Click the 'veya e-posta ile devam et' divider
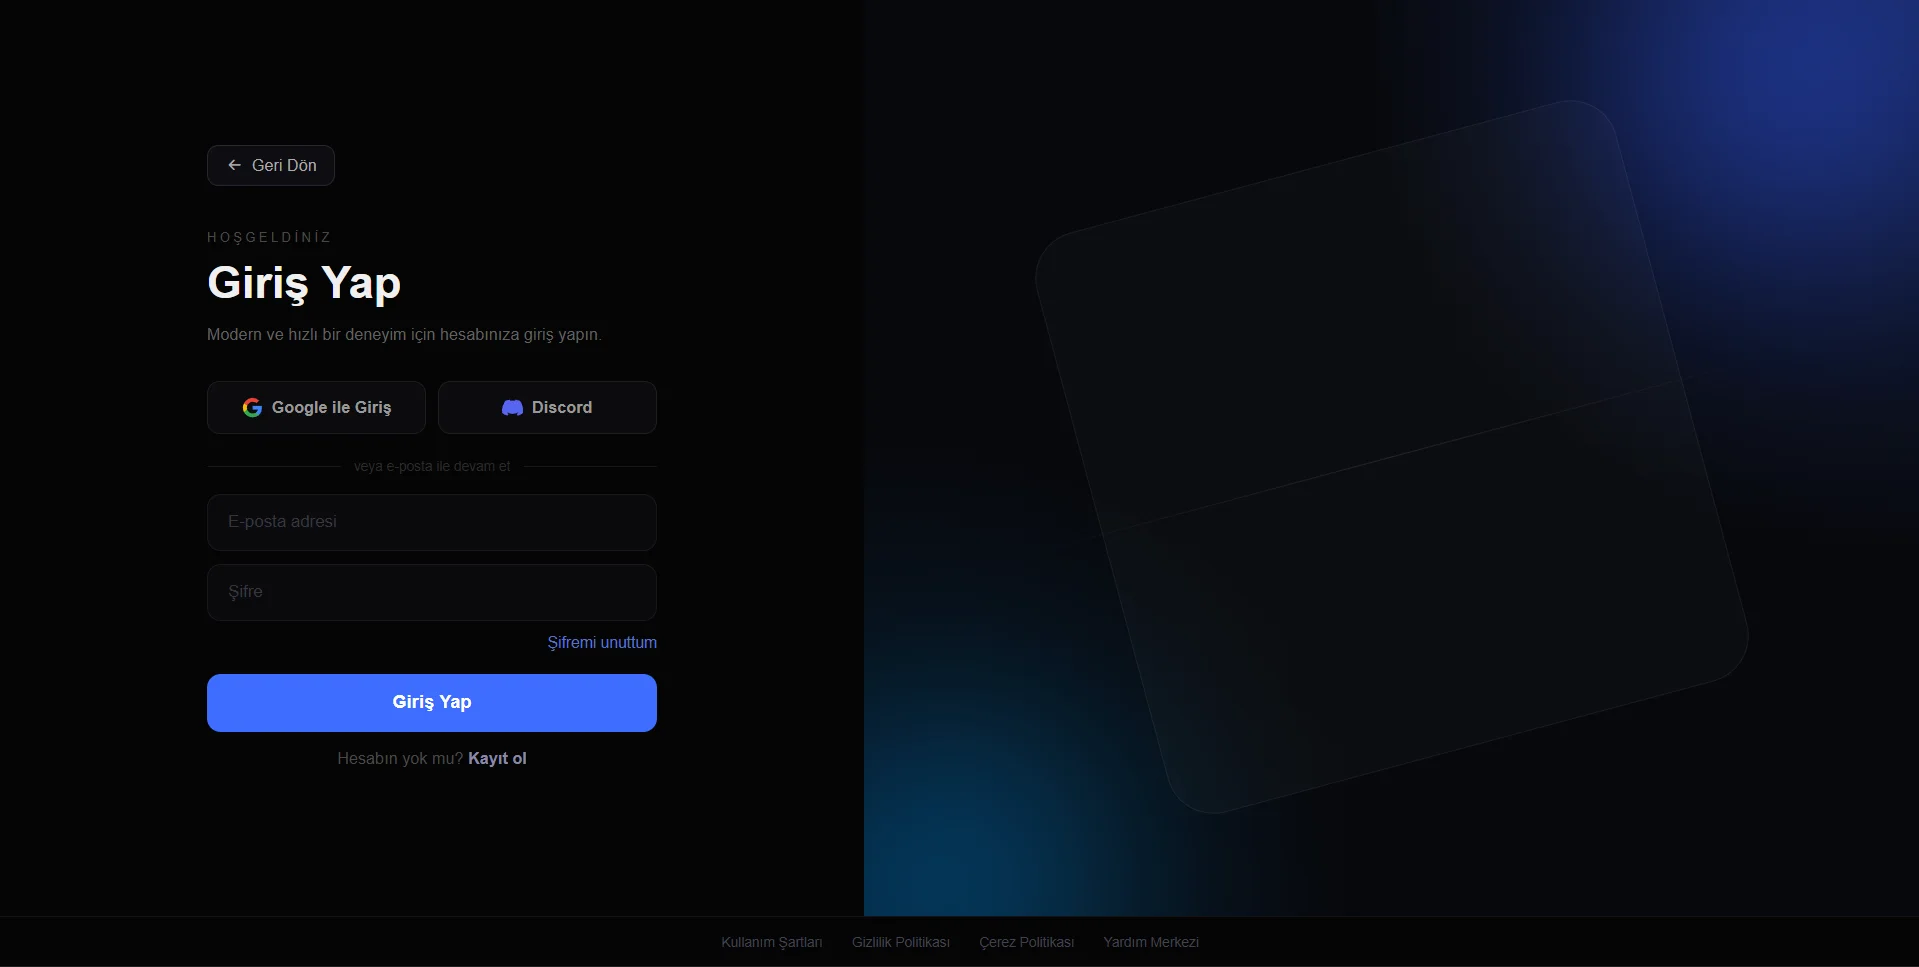Image resolution: width=1919 pixels, height=967 pixels. tap(432, 466)
